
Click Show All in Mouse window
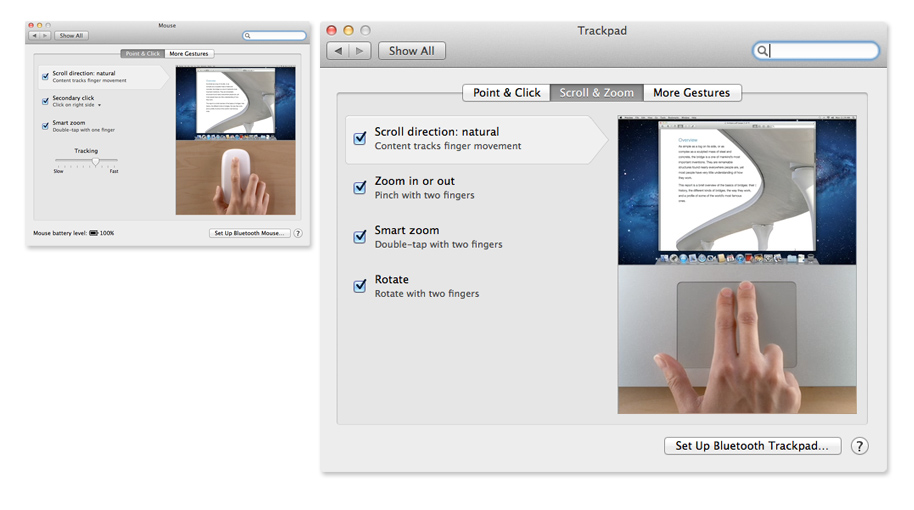click(x=71, y=36)
